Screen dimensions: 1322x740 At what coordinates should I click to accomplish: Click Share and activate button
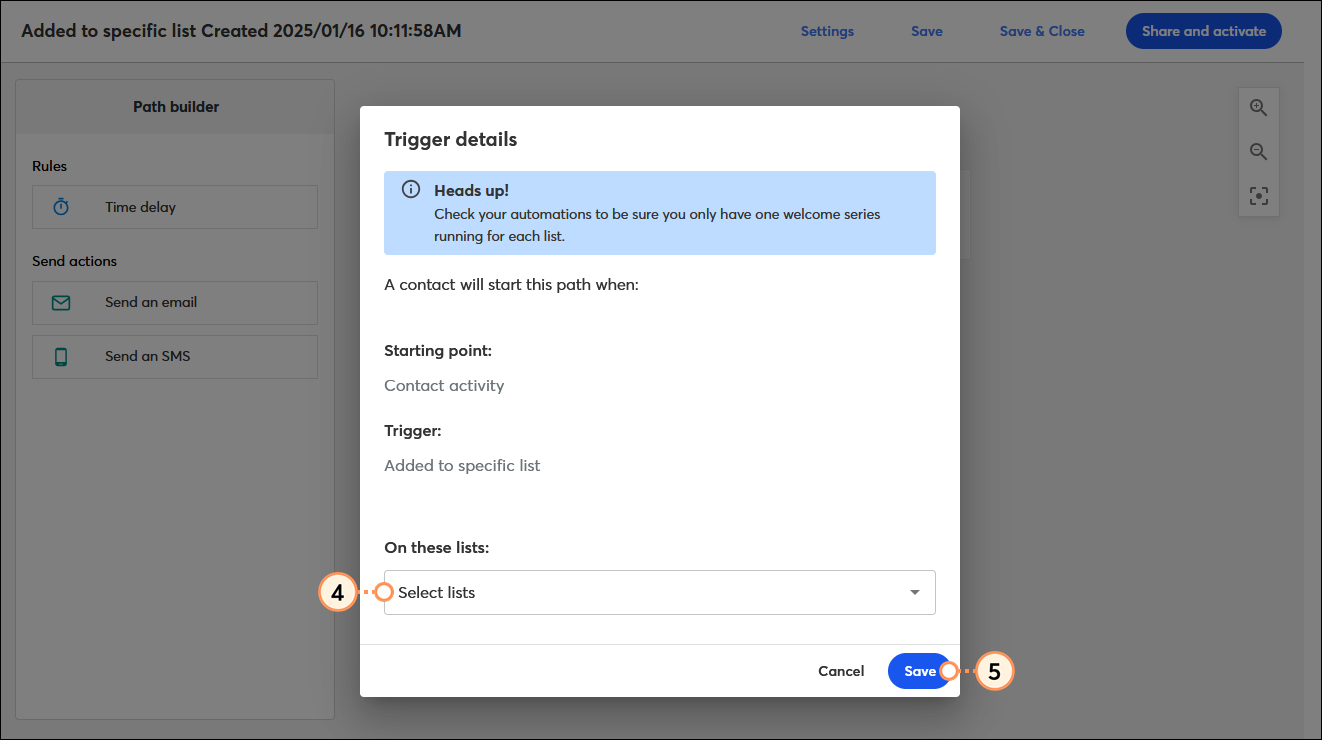[x=1204, y=31]
